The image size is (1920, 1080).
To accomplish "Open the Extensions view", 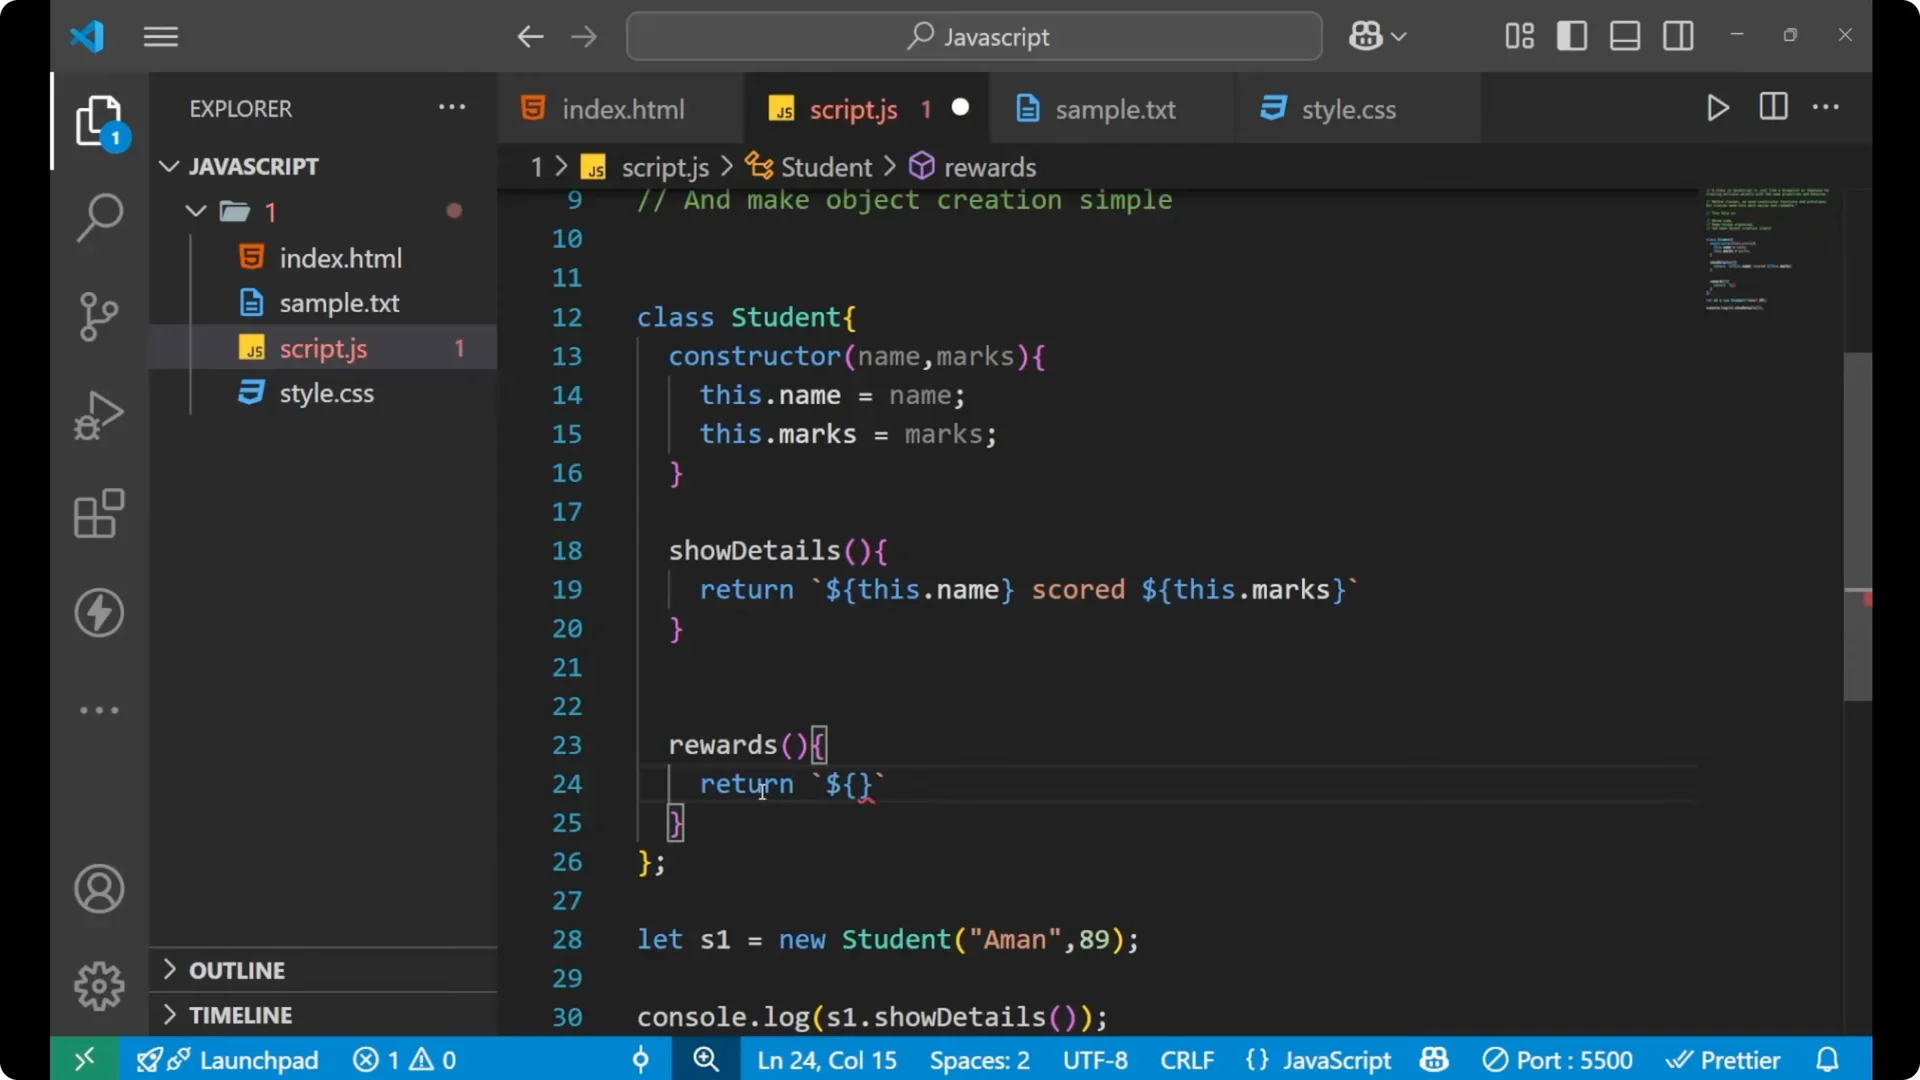I will point(98,514).
